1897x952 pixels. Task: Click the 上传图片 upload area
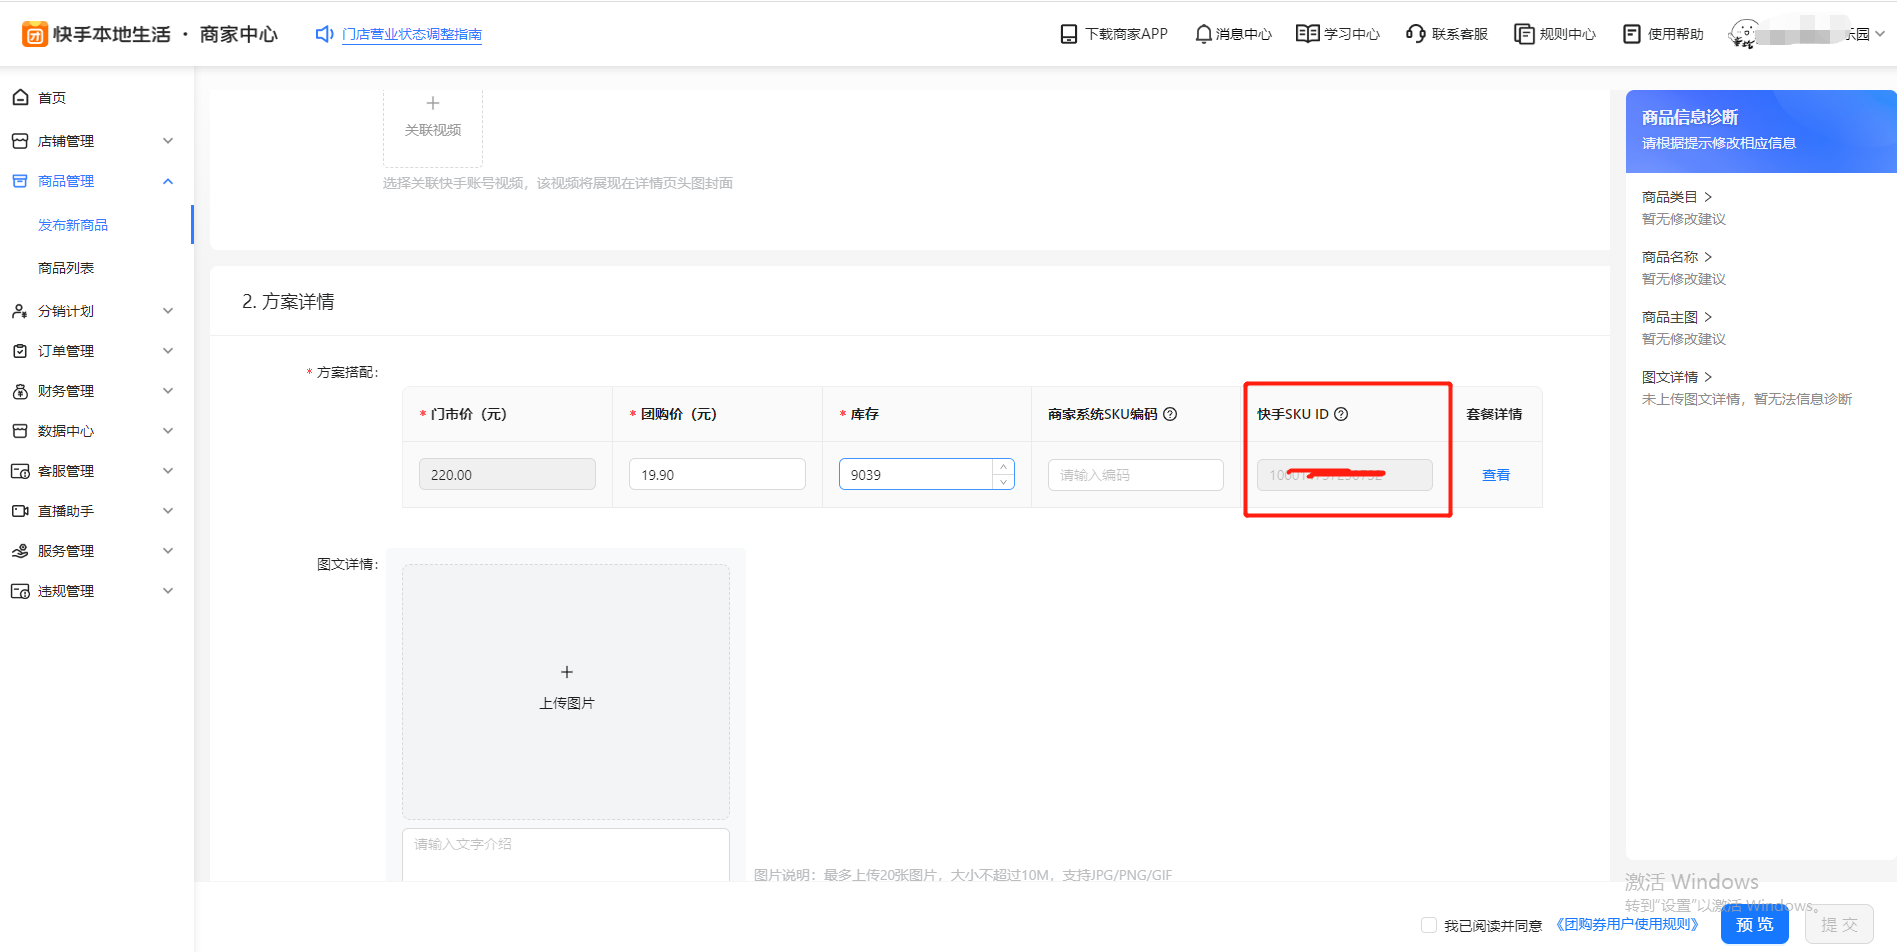(x=566, y=691)
